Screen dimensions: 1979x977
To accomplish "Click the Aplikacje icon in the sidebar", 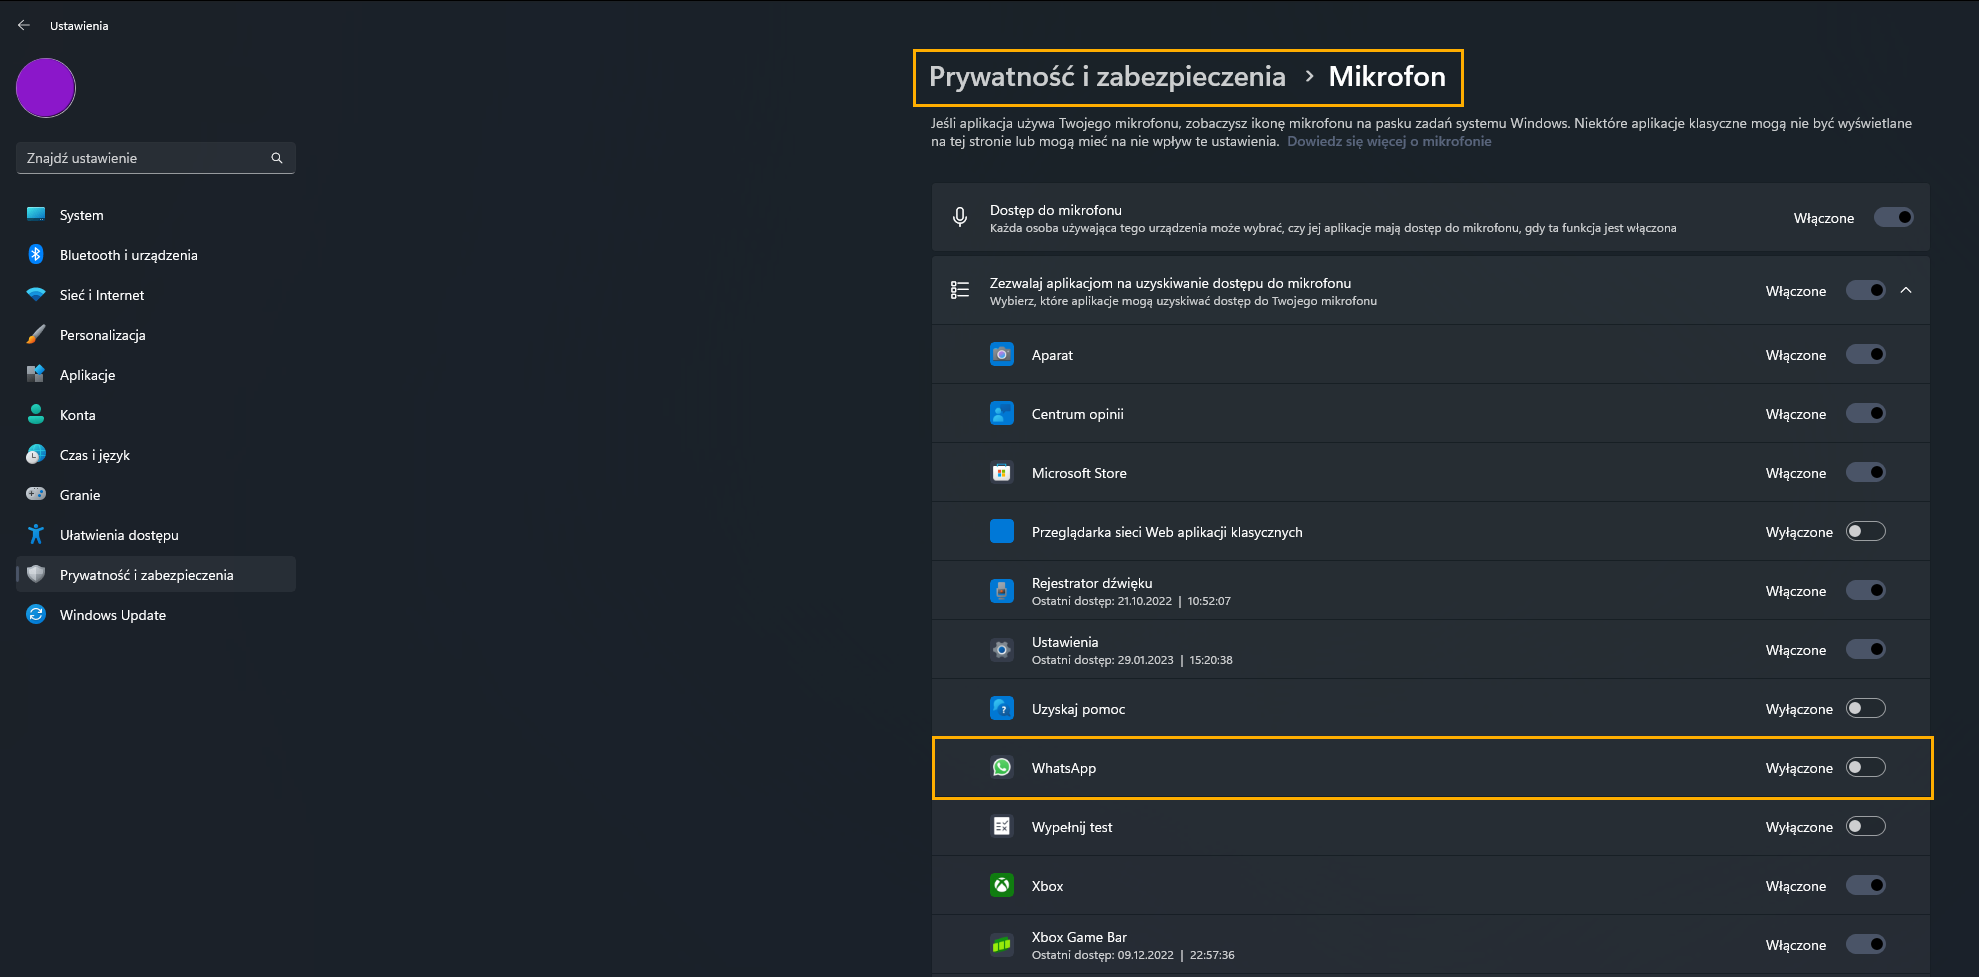I will (x=36, y=374).
